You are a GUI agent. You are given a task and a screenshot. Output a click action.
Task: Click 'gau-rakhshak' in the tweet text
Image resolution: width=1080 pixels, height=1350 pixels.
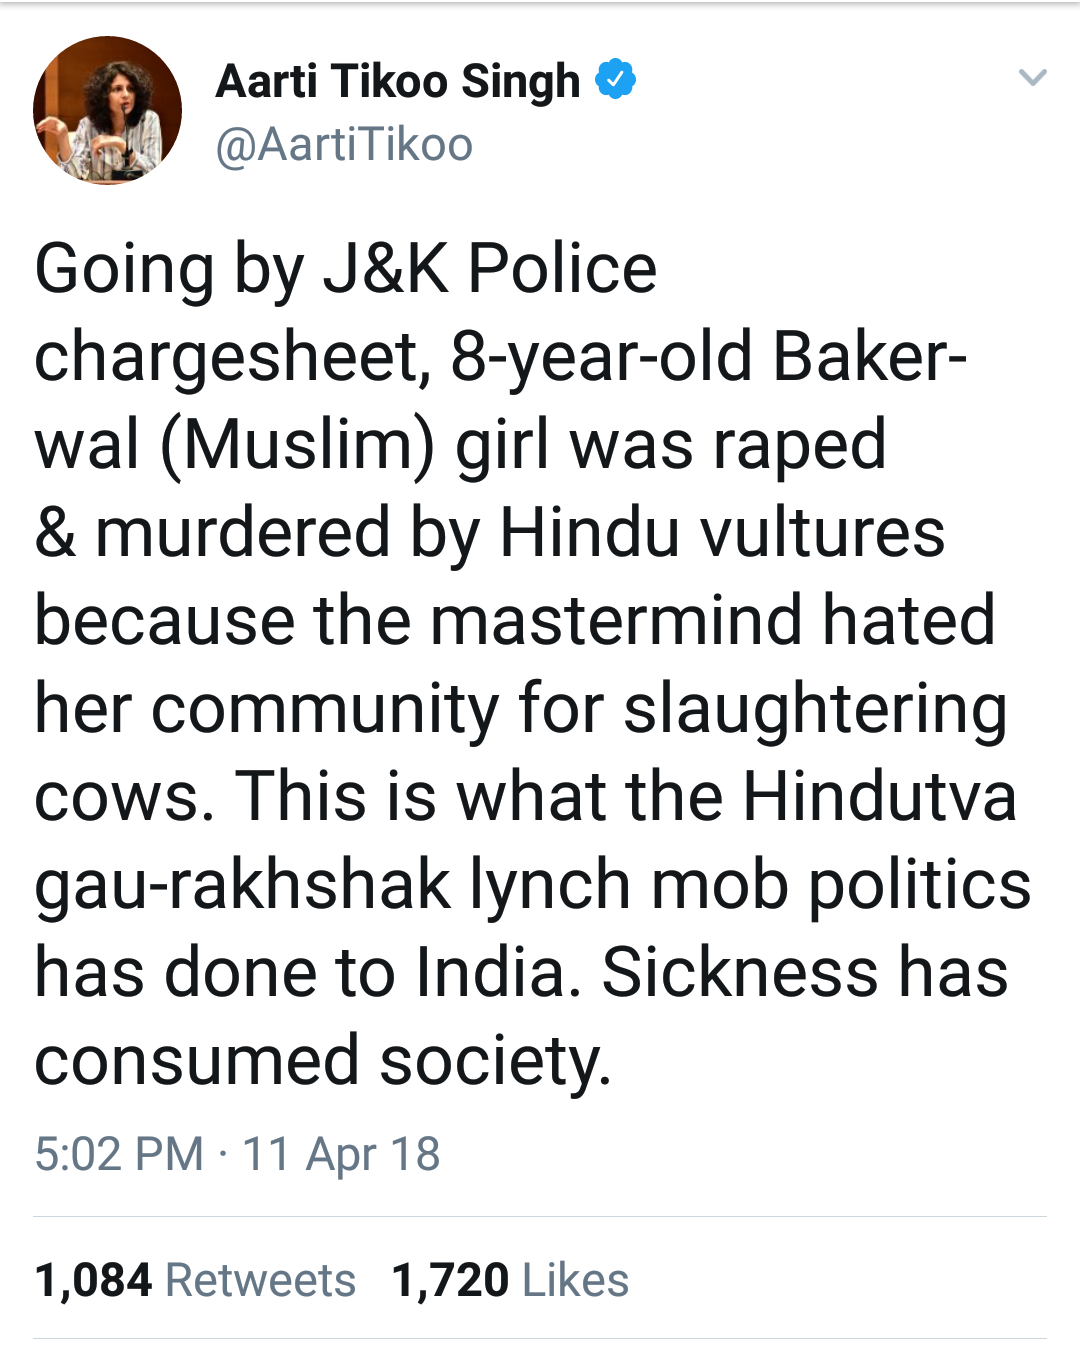243,886
